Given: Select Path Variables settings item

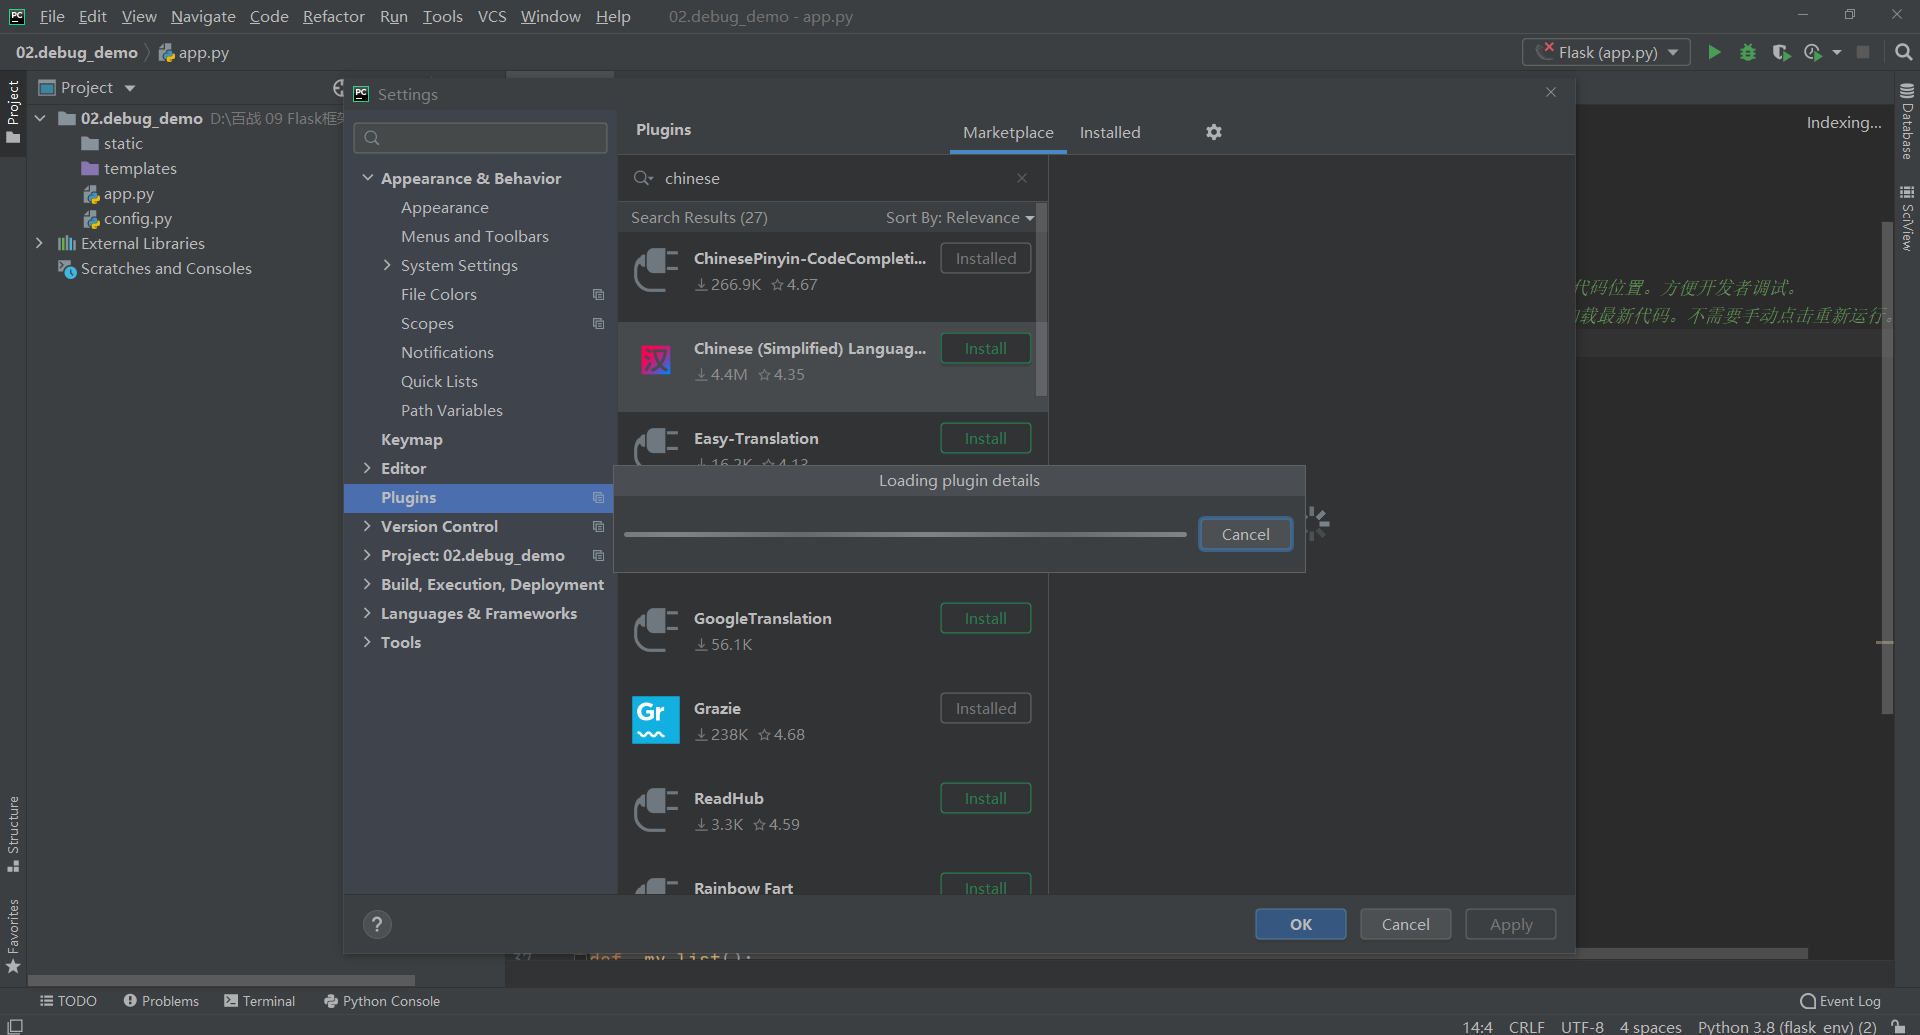Looking at the screenshot, I should tap(452, 410).
